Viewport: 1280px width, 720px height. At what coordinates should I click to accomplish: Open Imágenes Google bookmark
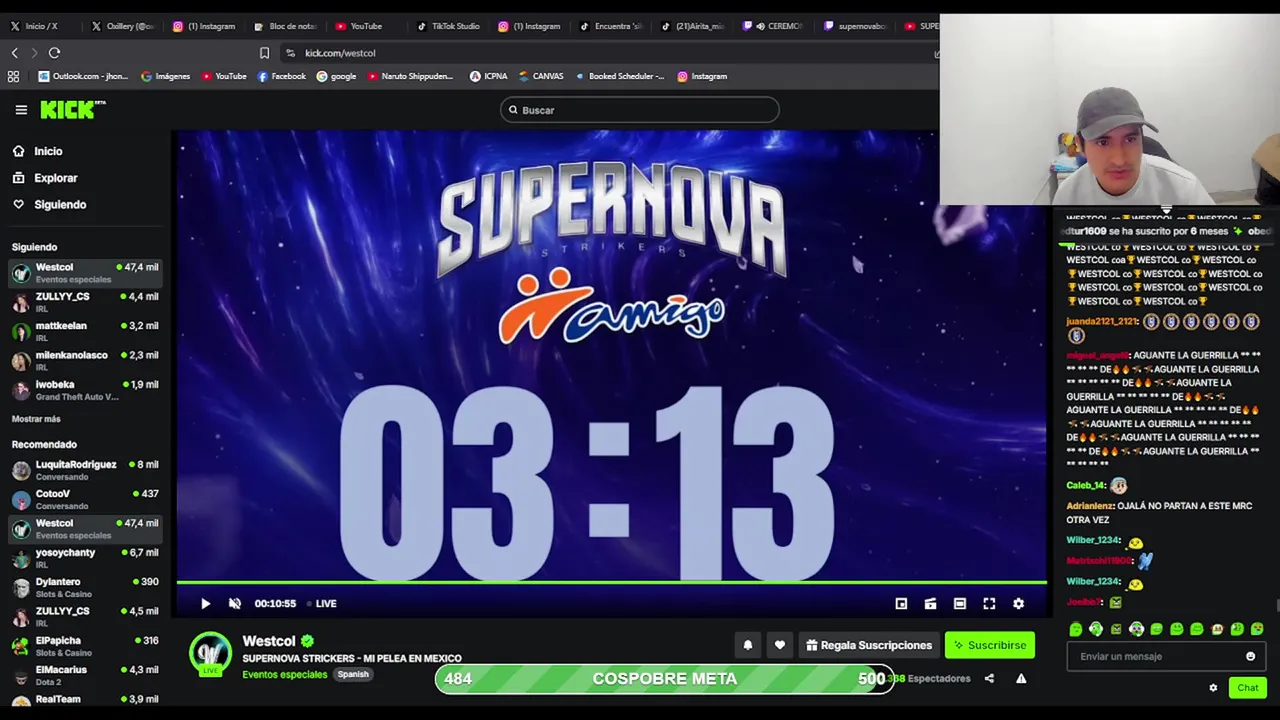click(165, 76)
